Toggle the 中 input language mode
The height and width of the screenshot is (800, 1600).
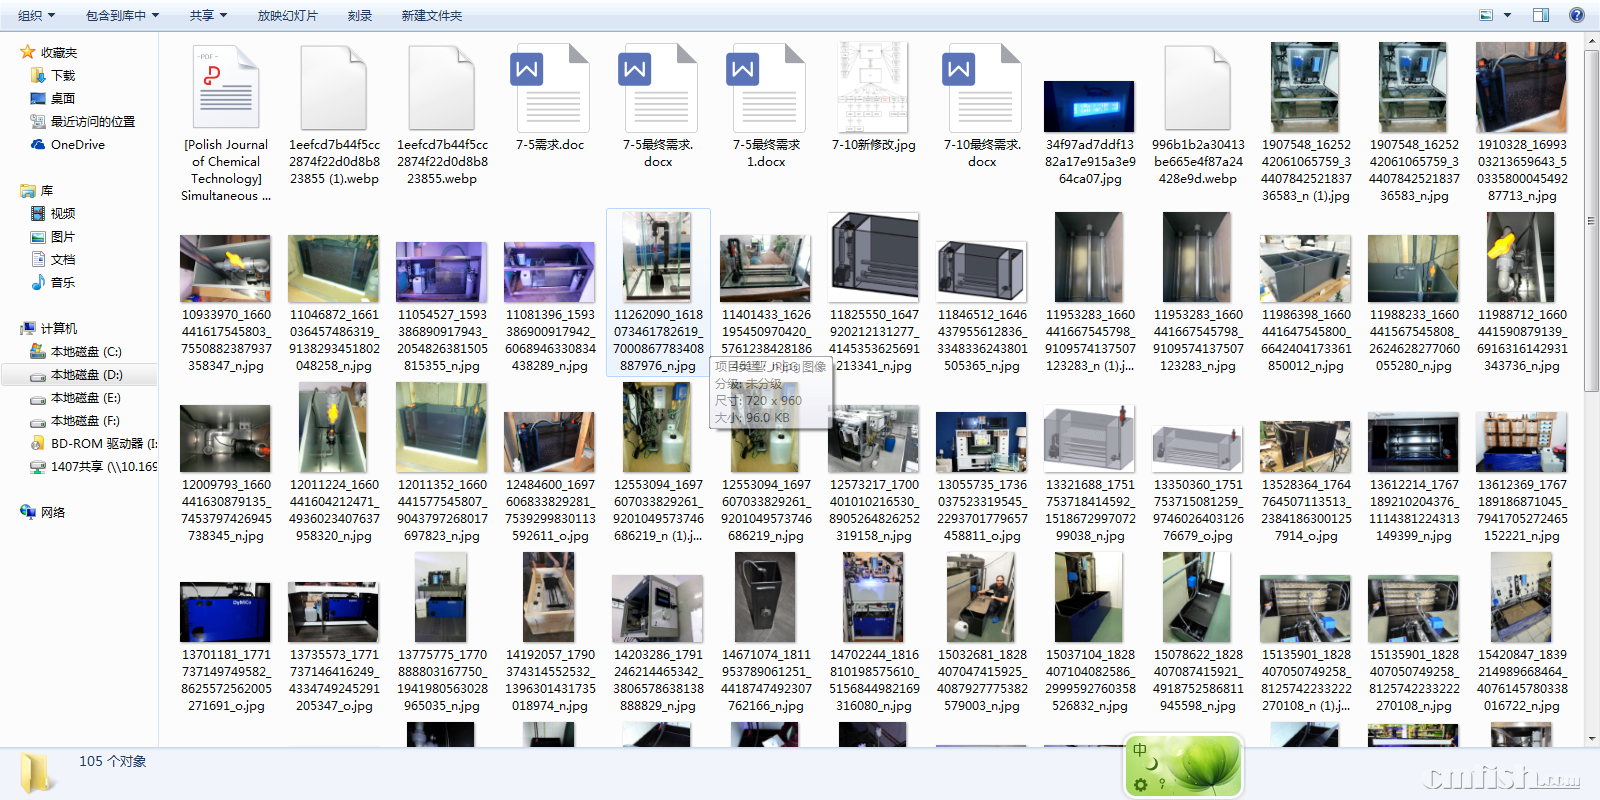[x=1140, y=750]
